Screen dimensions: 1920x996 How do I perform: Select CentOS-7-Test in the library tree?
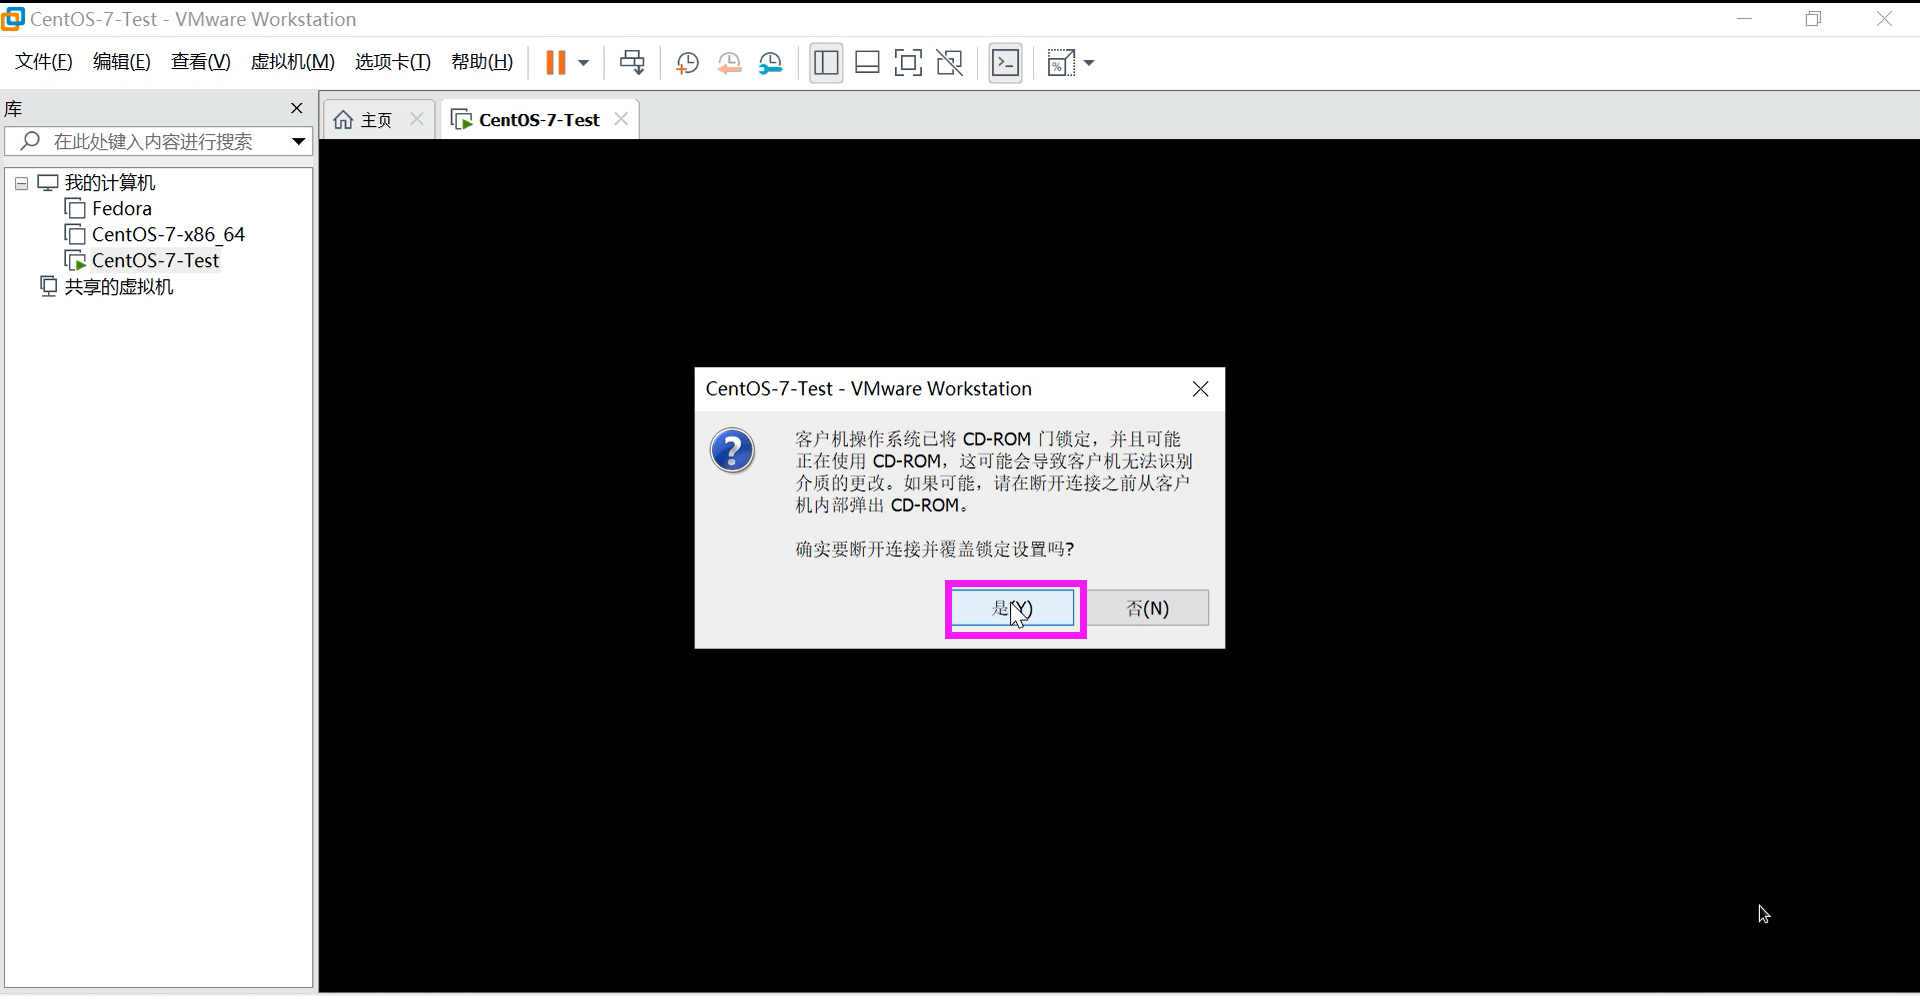pyautogui.click(x=155, y=260)
